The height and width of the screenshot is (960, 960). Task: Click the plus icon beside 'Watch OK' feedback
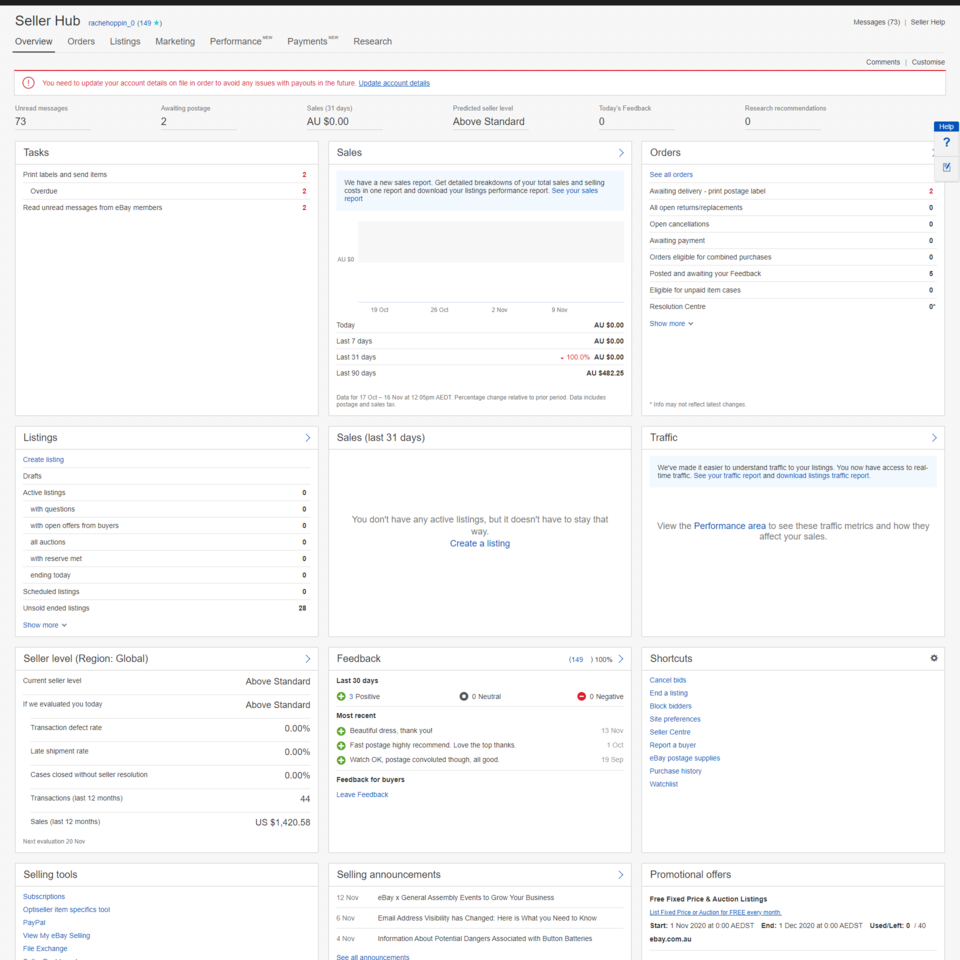point(341,760)
